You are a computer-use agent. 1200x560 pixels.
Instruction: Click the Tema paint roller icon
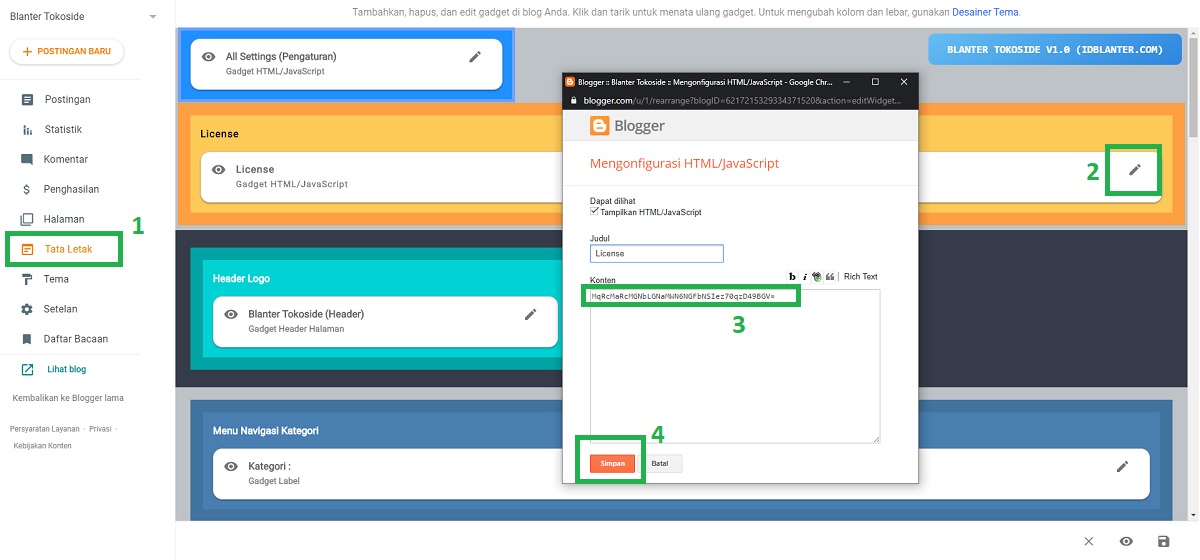coord(27,279)
